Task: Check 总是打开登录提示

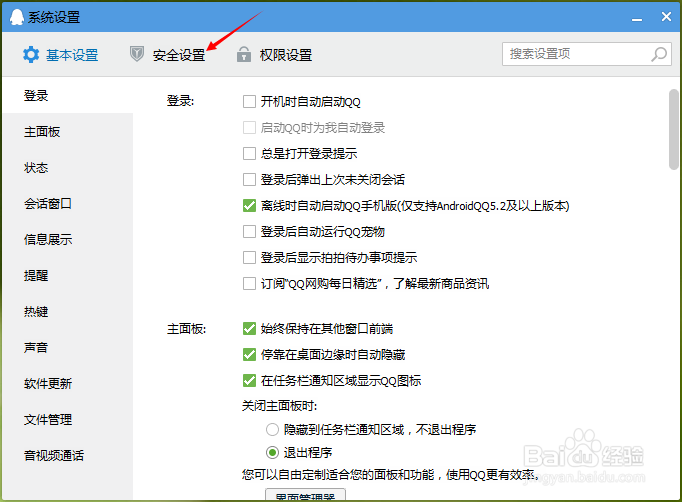Action: pos(249,154)
